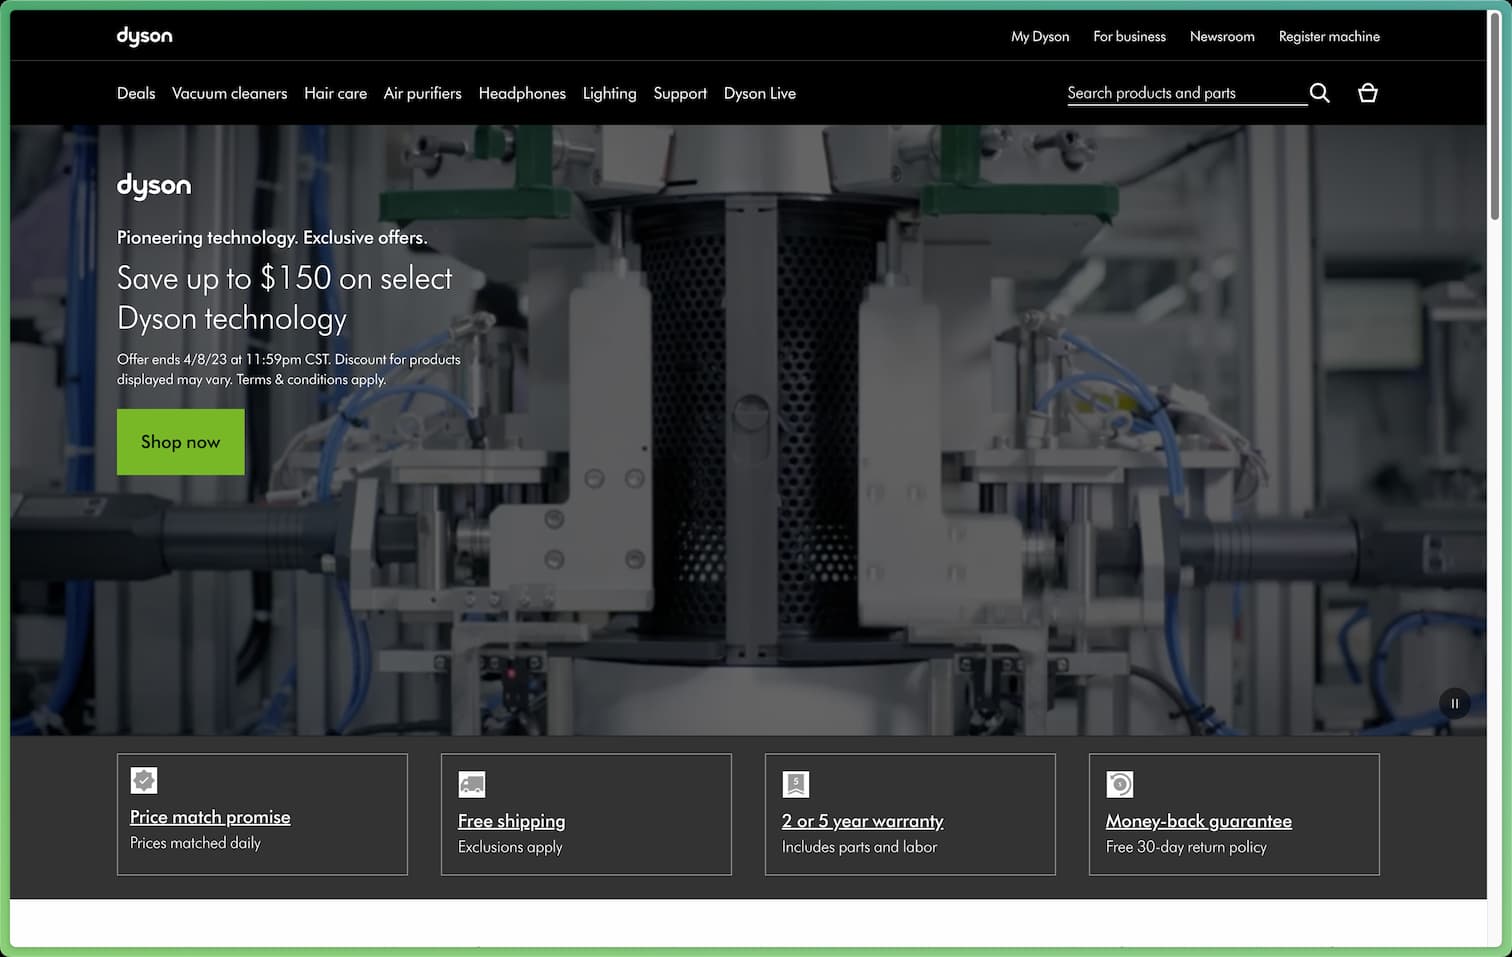Open the Lighting menu

click(609, 93)
